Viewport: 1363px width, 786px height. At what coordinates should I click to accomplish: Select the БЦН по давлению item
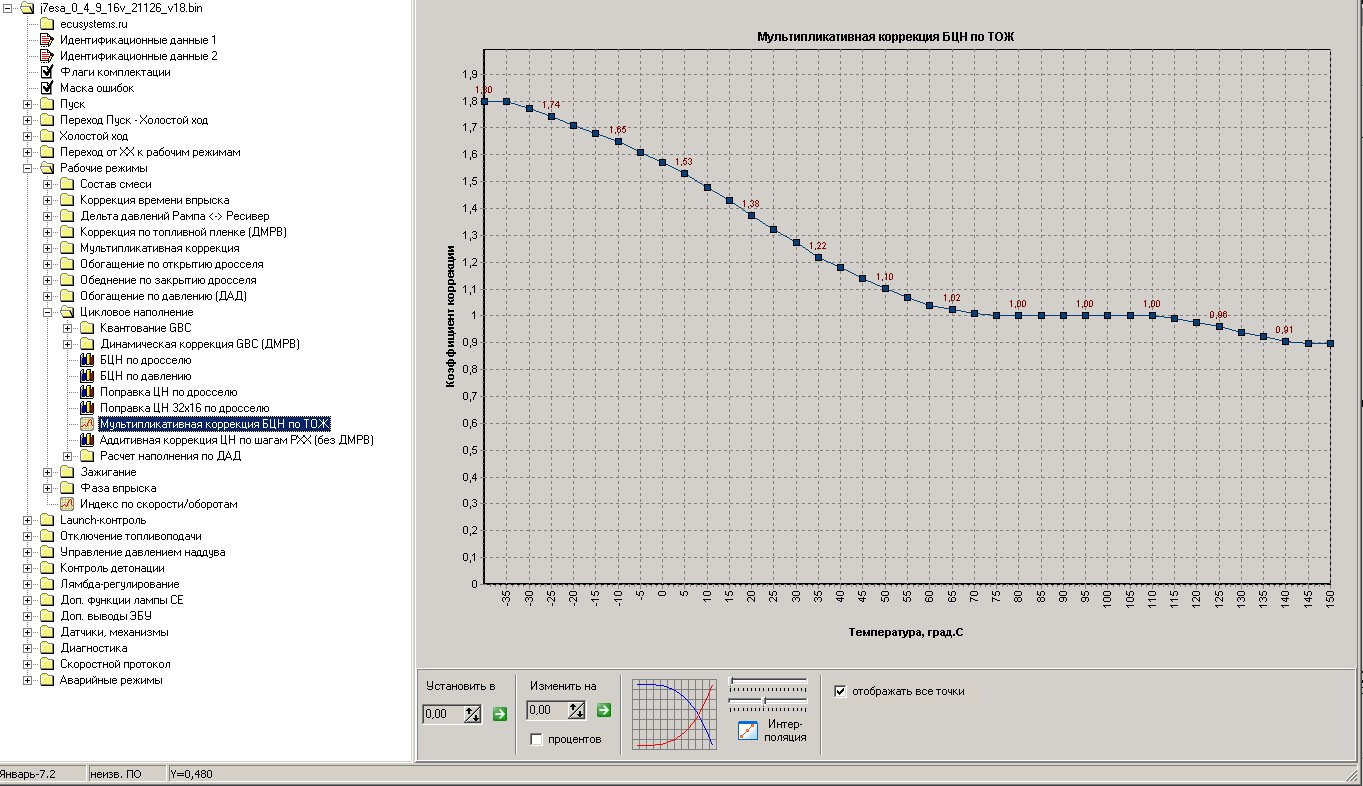pyautogui.click(x=146, y=376)
